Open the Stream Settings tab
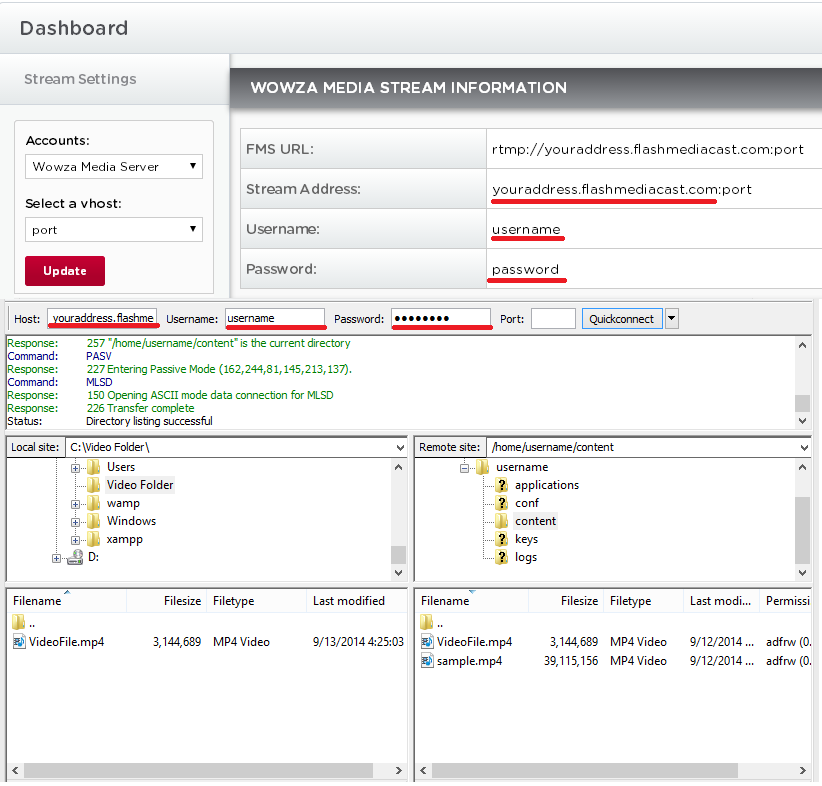This screenshot has height=786, width=822. click(80, 79)
